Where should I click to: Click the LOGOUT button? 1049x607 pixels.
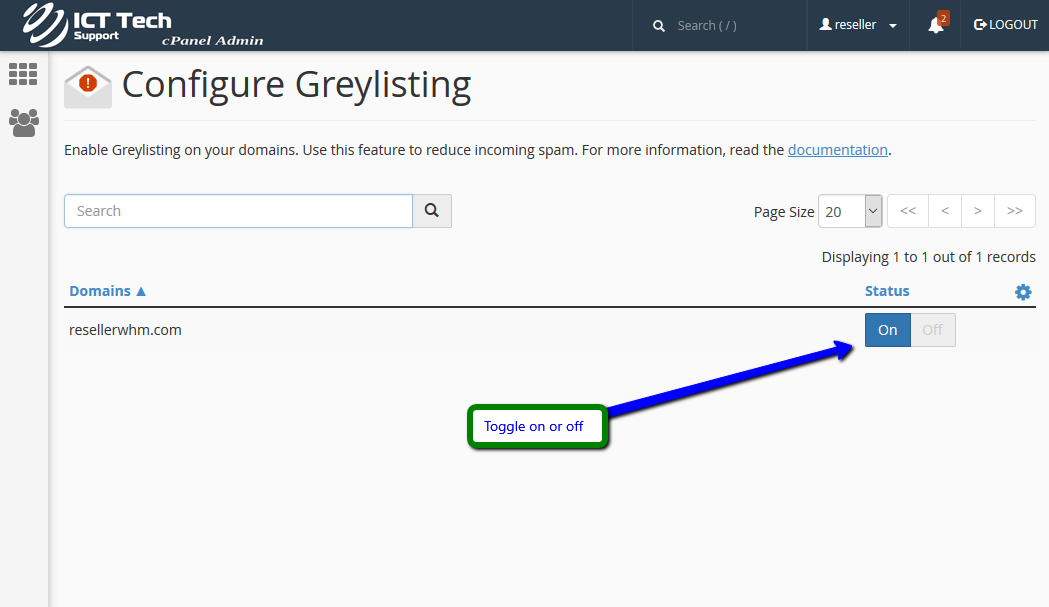[x=1006, y=25]
